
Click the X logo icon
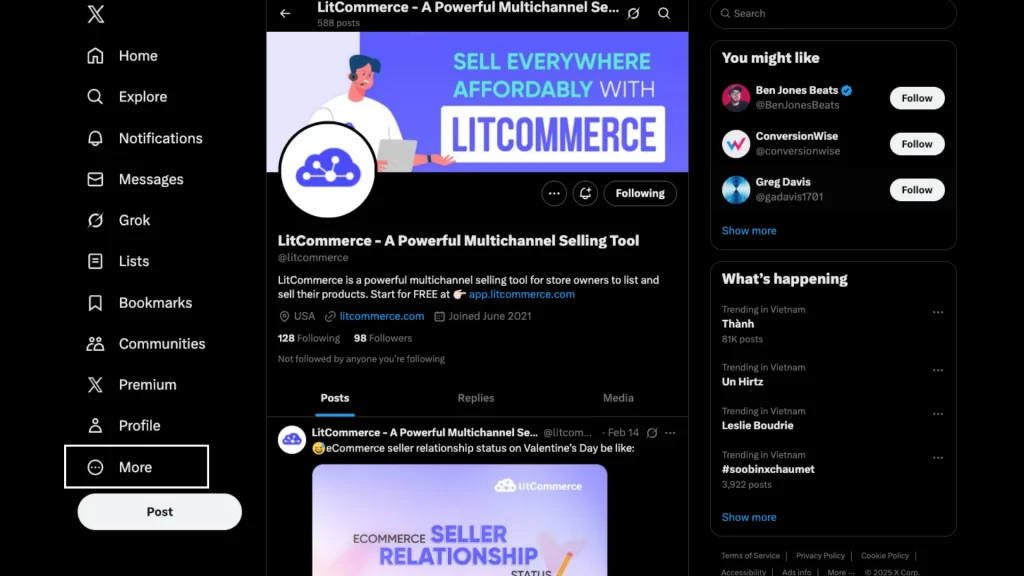click(95, 14)
